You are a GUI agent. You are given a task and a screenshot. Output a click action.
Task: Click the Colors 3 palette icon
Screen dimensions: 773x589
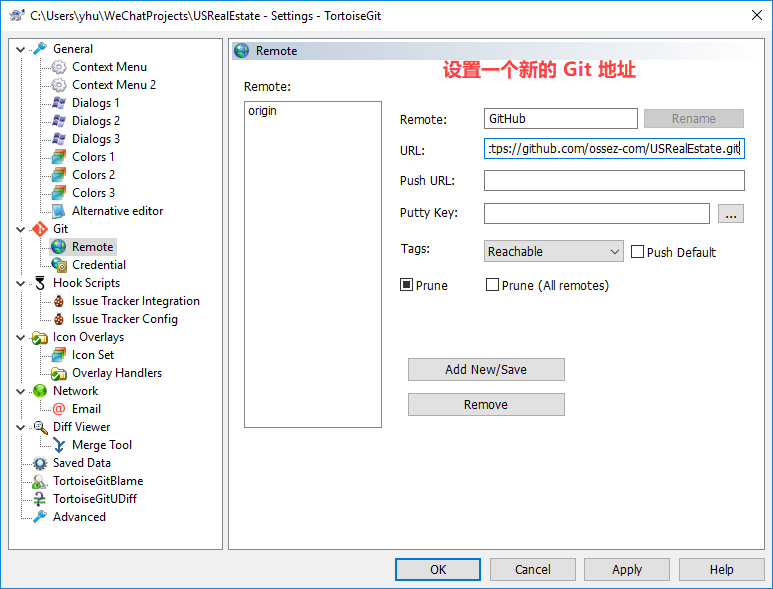pos(59,193)
